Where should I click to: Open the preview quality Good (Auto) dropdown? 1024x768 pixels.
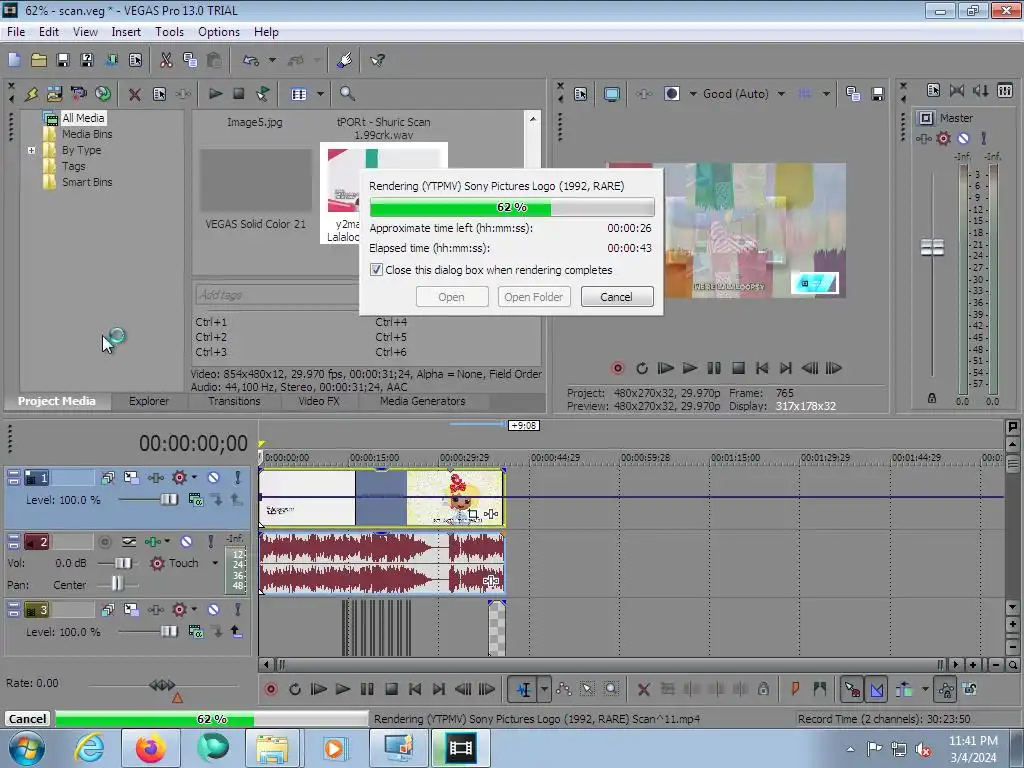[781, 94]
